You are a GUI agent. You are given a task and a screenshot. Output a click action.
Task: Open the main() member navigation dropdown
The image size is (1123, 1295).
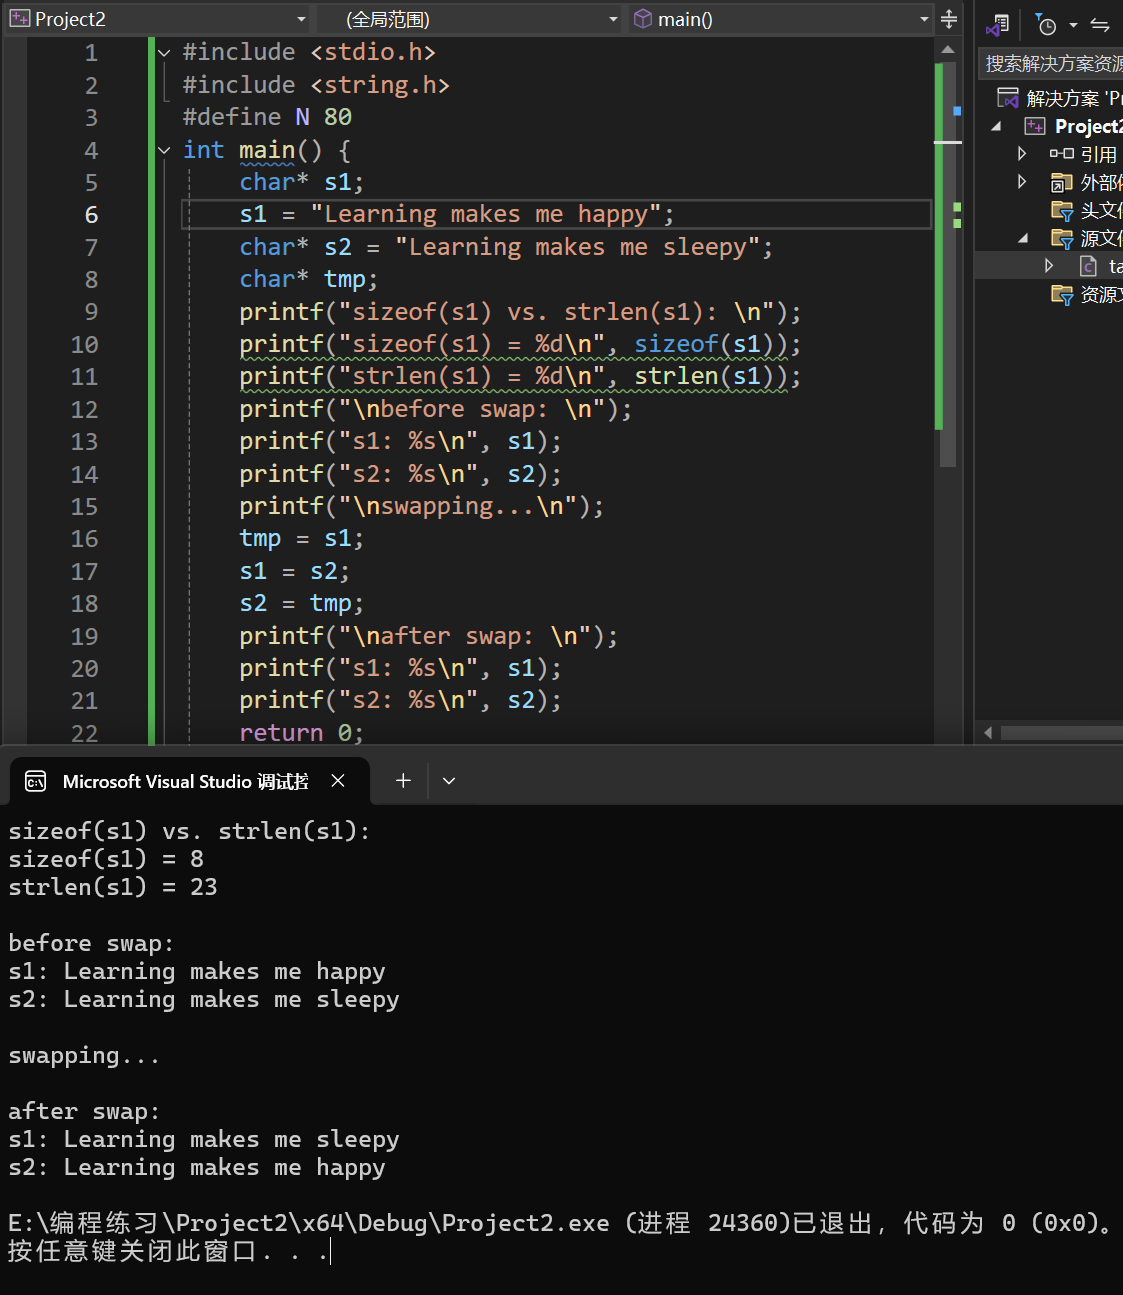click(x=924, y=19)
